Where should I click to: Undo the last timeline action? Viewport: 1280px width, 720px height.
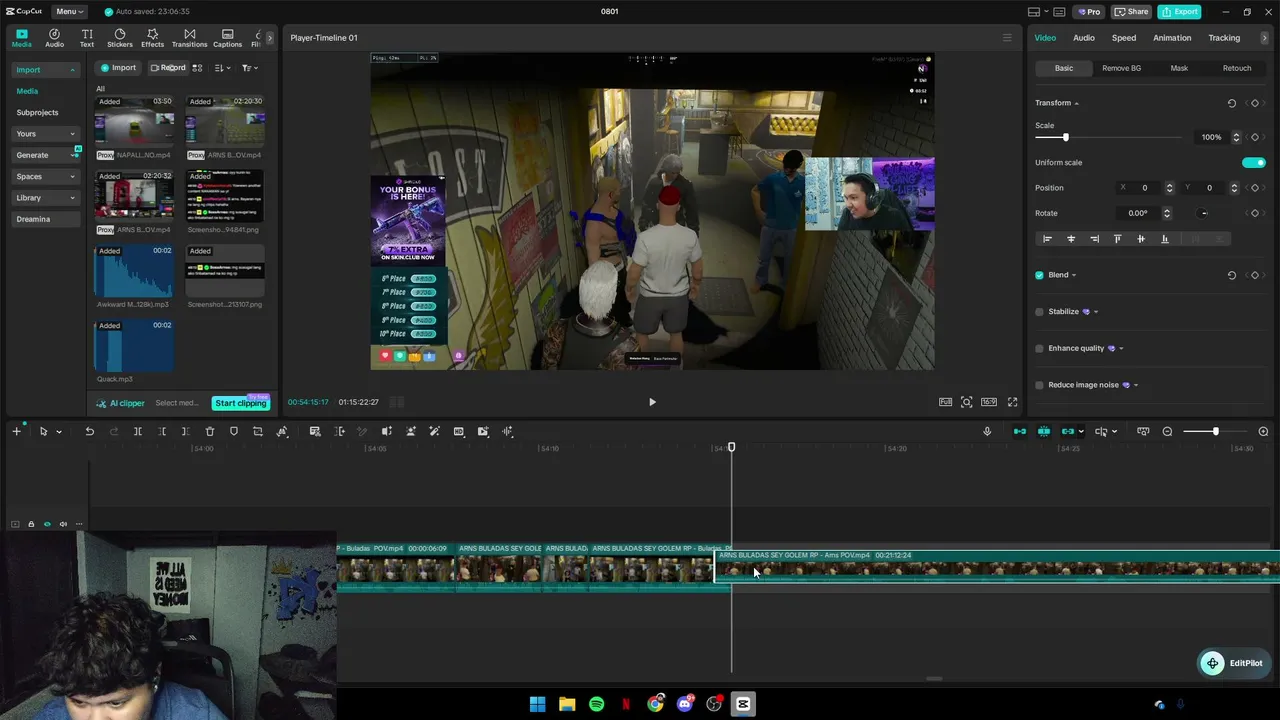point(89,431)
